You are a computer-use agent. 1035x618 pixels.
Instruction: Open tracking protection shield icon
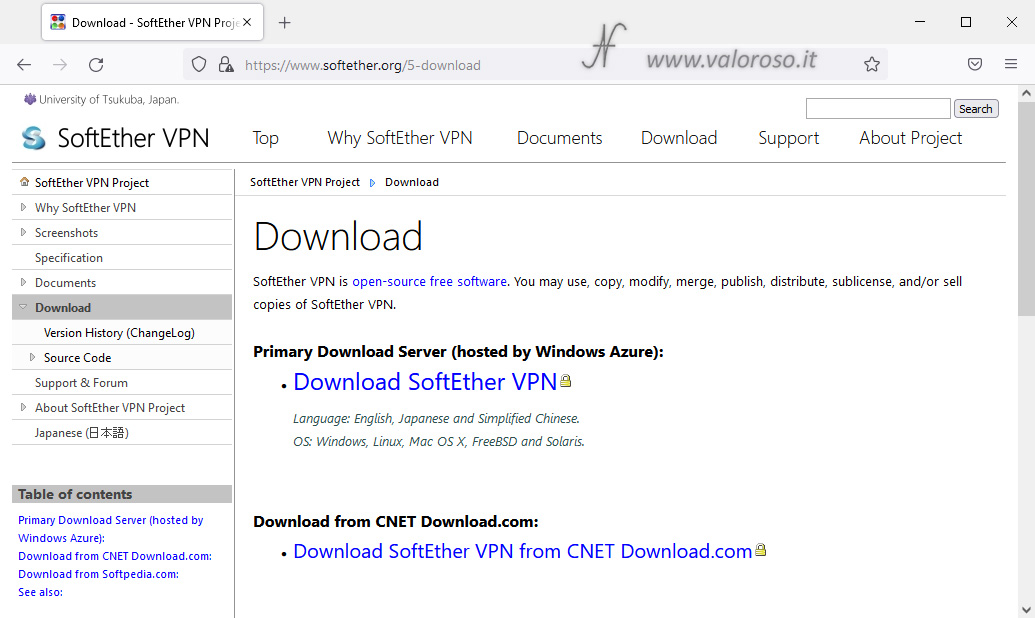[x=199, y=65]
